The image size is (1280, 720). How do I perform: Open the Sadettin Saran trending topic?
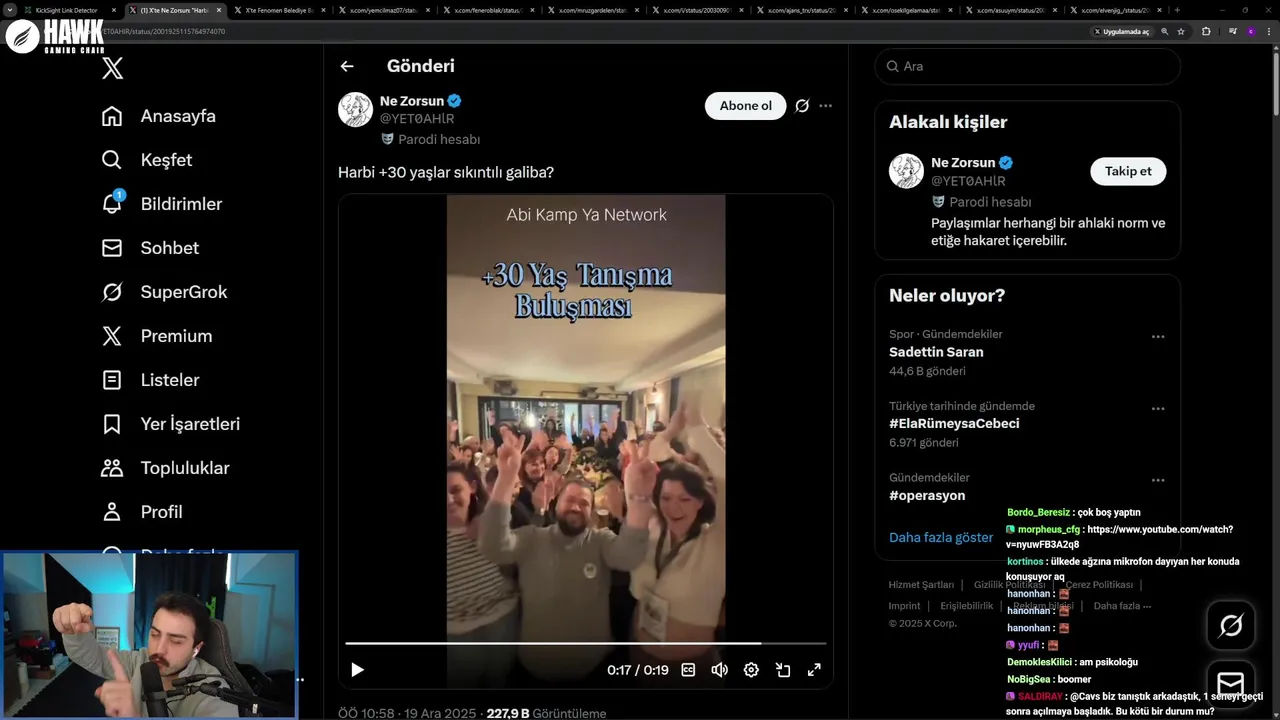coord(936,352)
